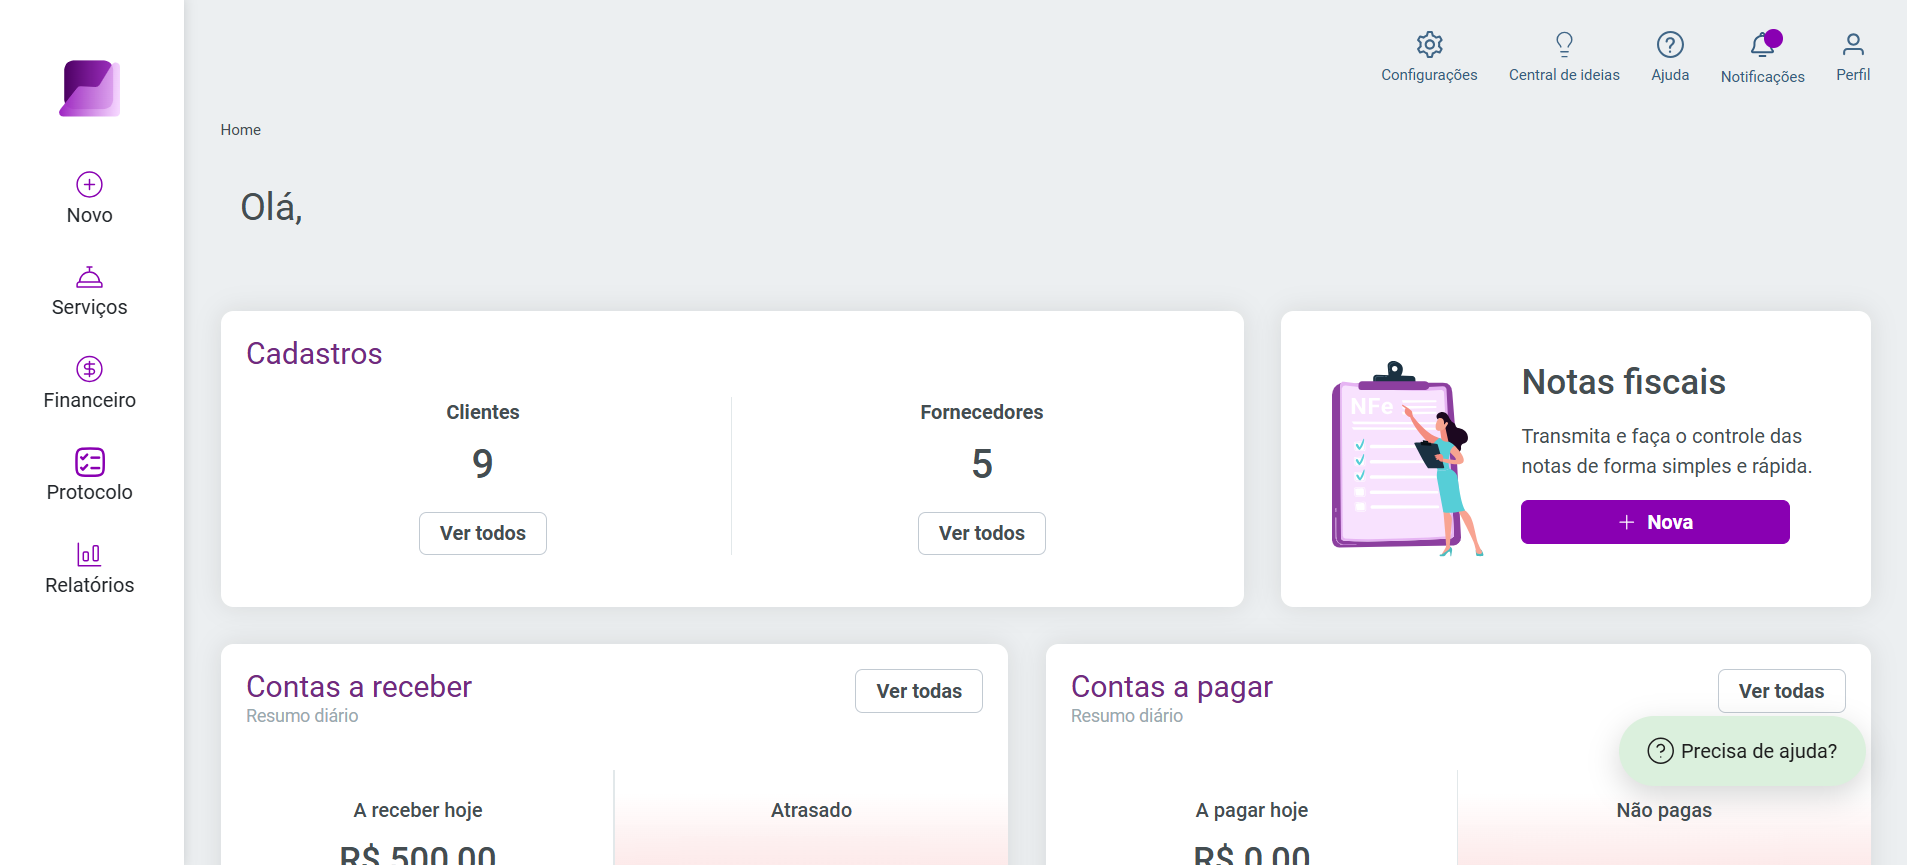Click the Fornecedores label
Image resolution: width=1907 pixels, height=865 pixels.
coord(982,412)
